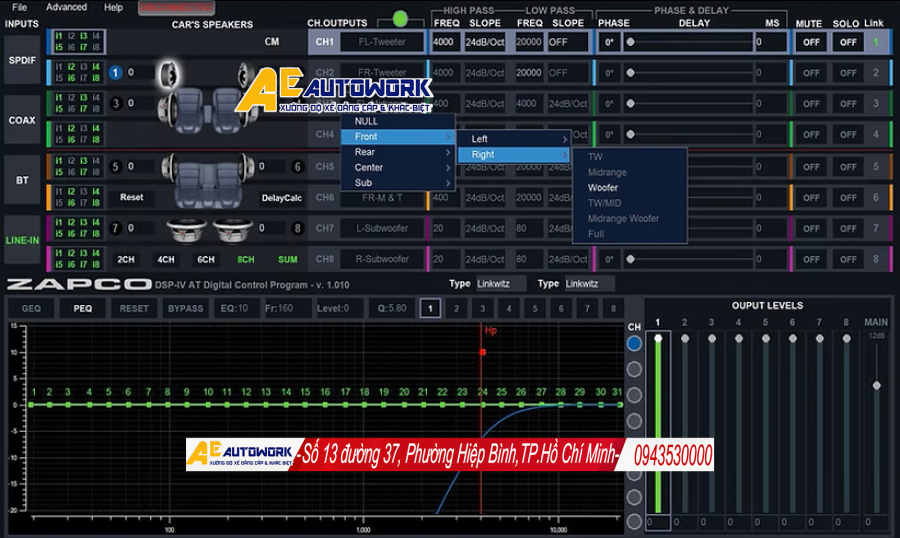This screenshot has height=538, width=900.
Task: Click the MAIN output level fader
Action: [x=876, y=385]
